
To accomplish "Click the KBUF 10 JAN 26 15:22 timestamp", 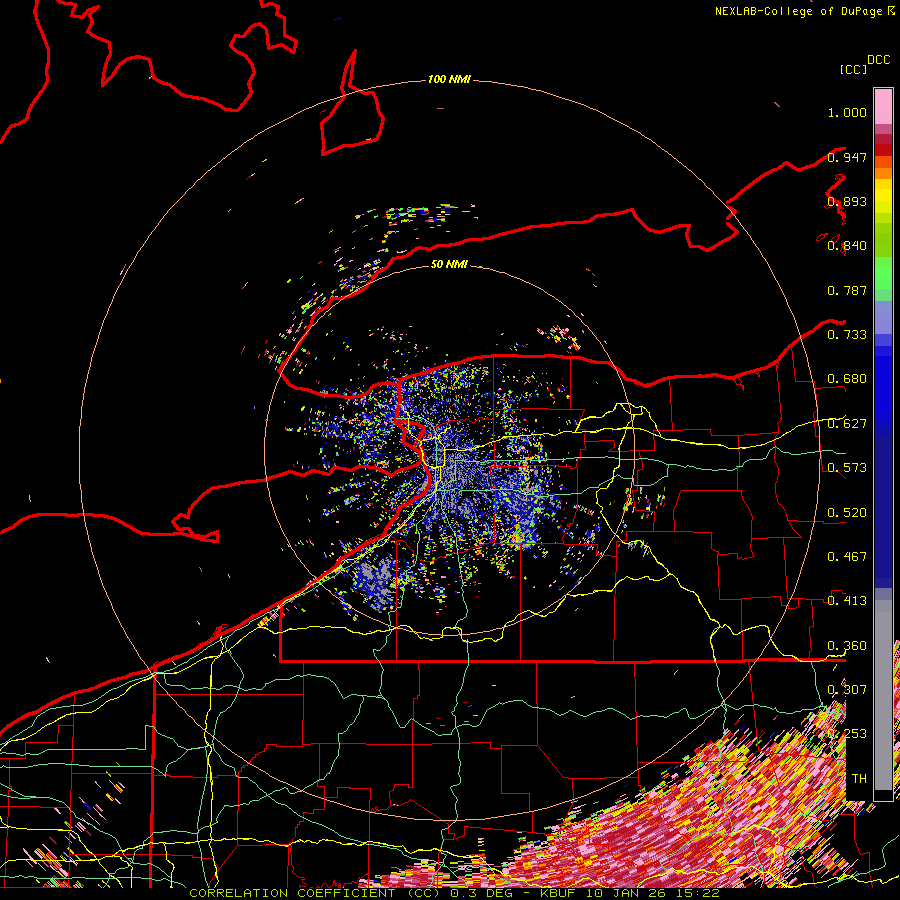I will tap(630, 893).
